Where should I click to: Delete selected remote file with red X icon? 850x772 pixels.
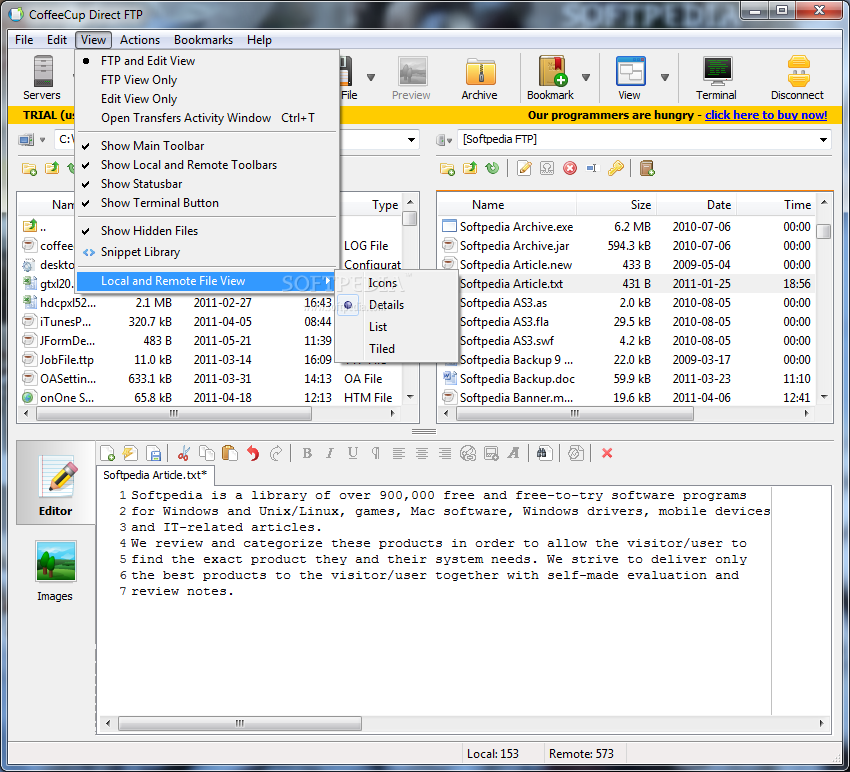click(570, 169)
